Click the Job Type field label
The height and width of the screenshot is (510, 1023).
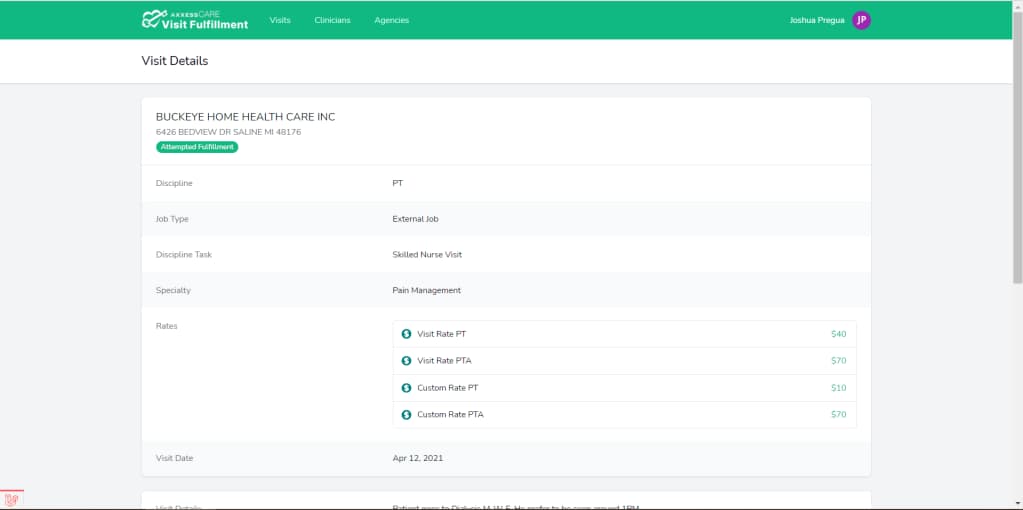[x=172, y=219]
